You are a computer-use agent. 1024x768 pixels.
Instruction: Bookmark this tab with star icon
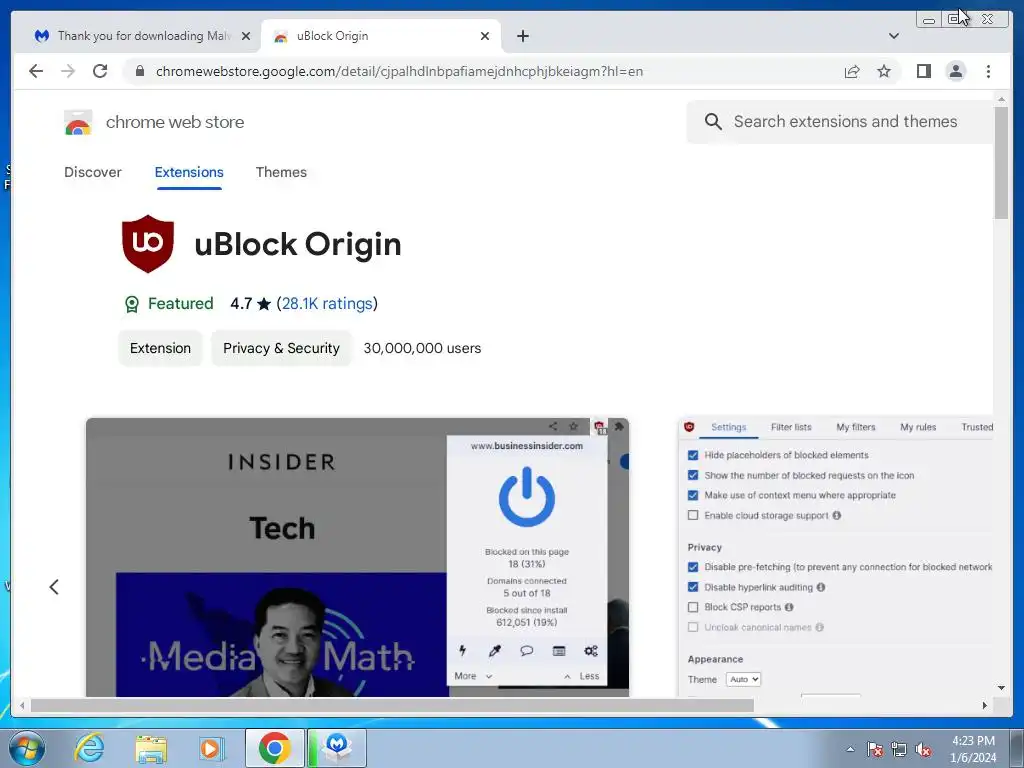point(884,71)
